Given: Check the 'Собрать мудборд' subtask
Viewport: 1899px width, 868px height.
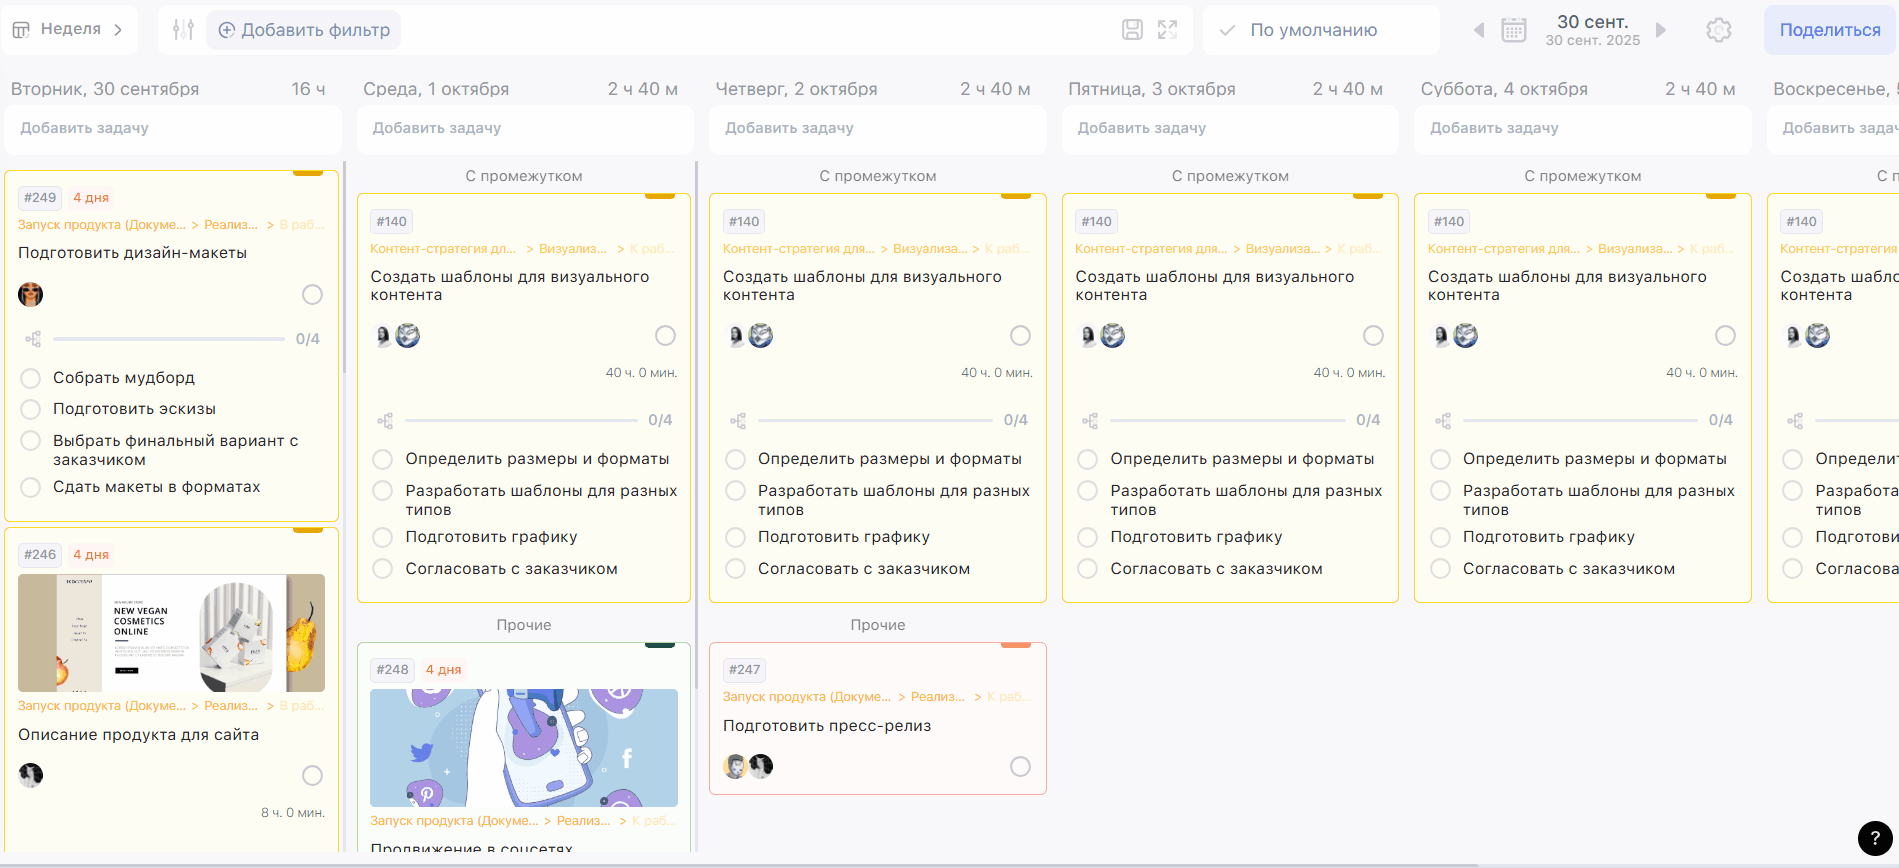Looking at the screenshot, I should click(x=31, y=378).
